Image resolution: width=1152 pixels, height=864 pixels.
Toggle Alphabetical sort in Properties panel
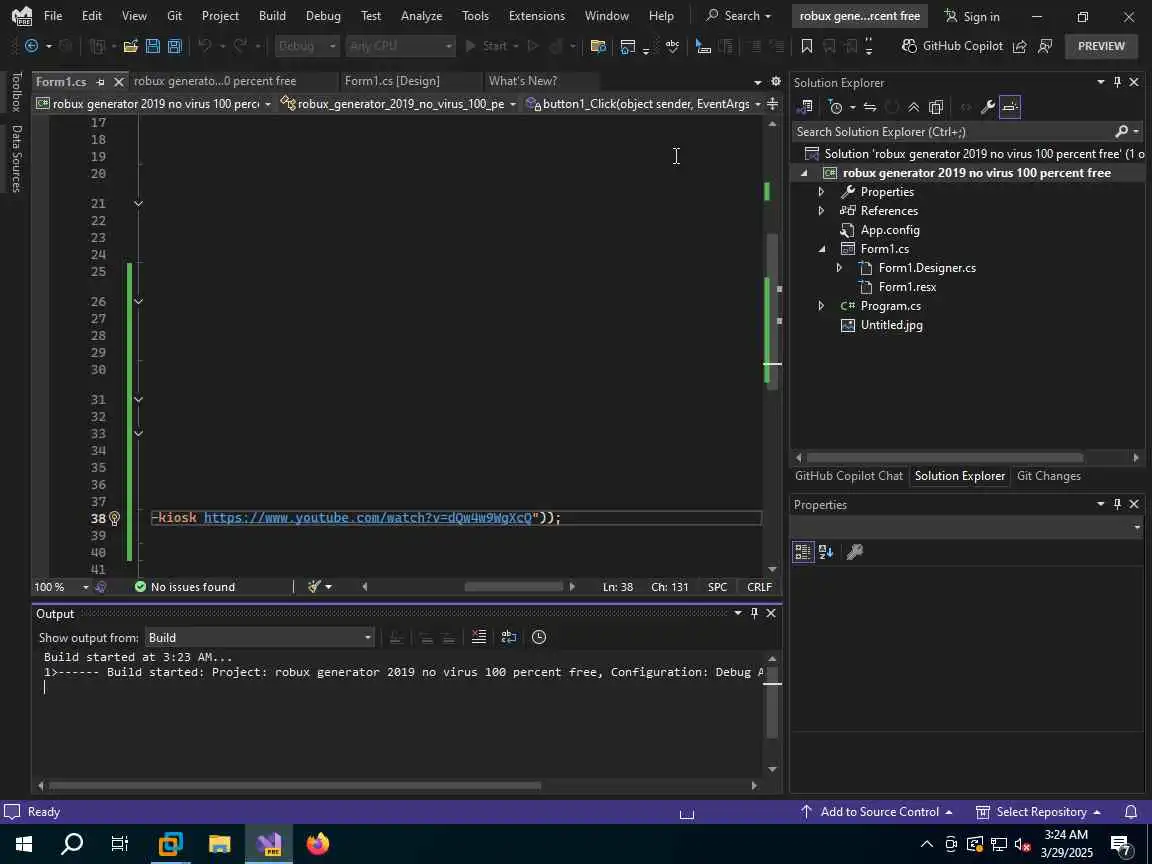826,552
